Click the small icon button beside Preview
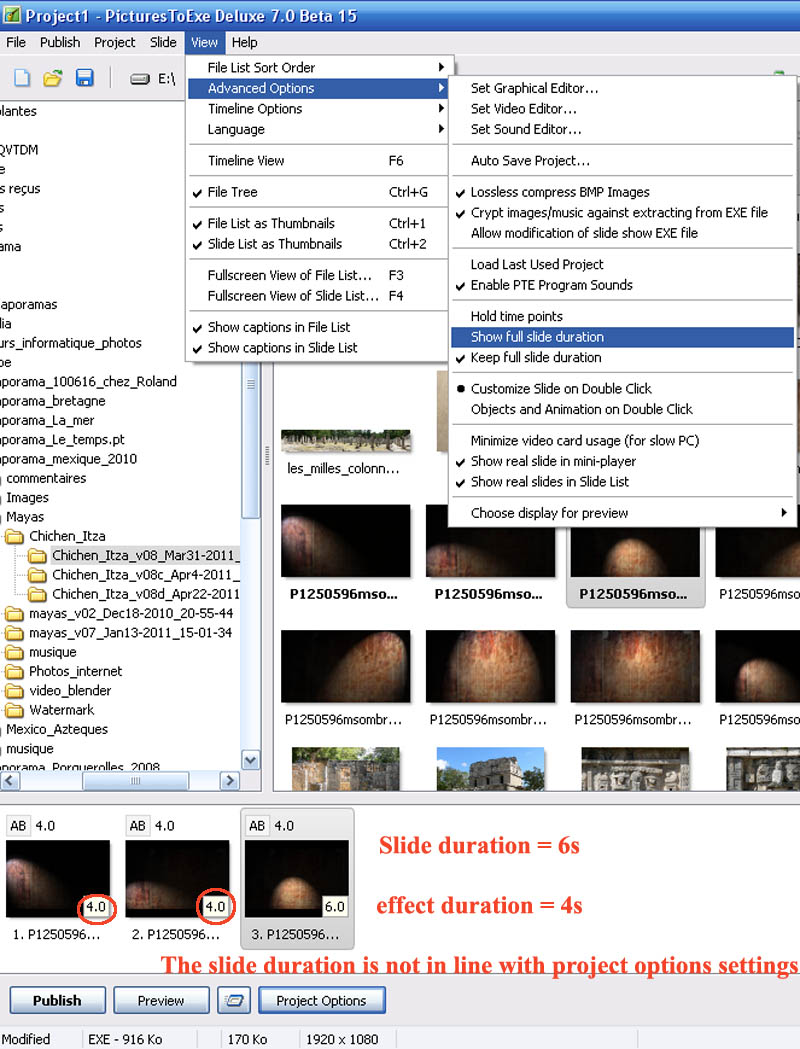Screen dimensions: 800x1049 tap(234, 1000)
